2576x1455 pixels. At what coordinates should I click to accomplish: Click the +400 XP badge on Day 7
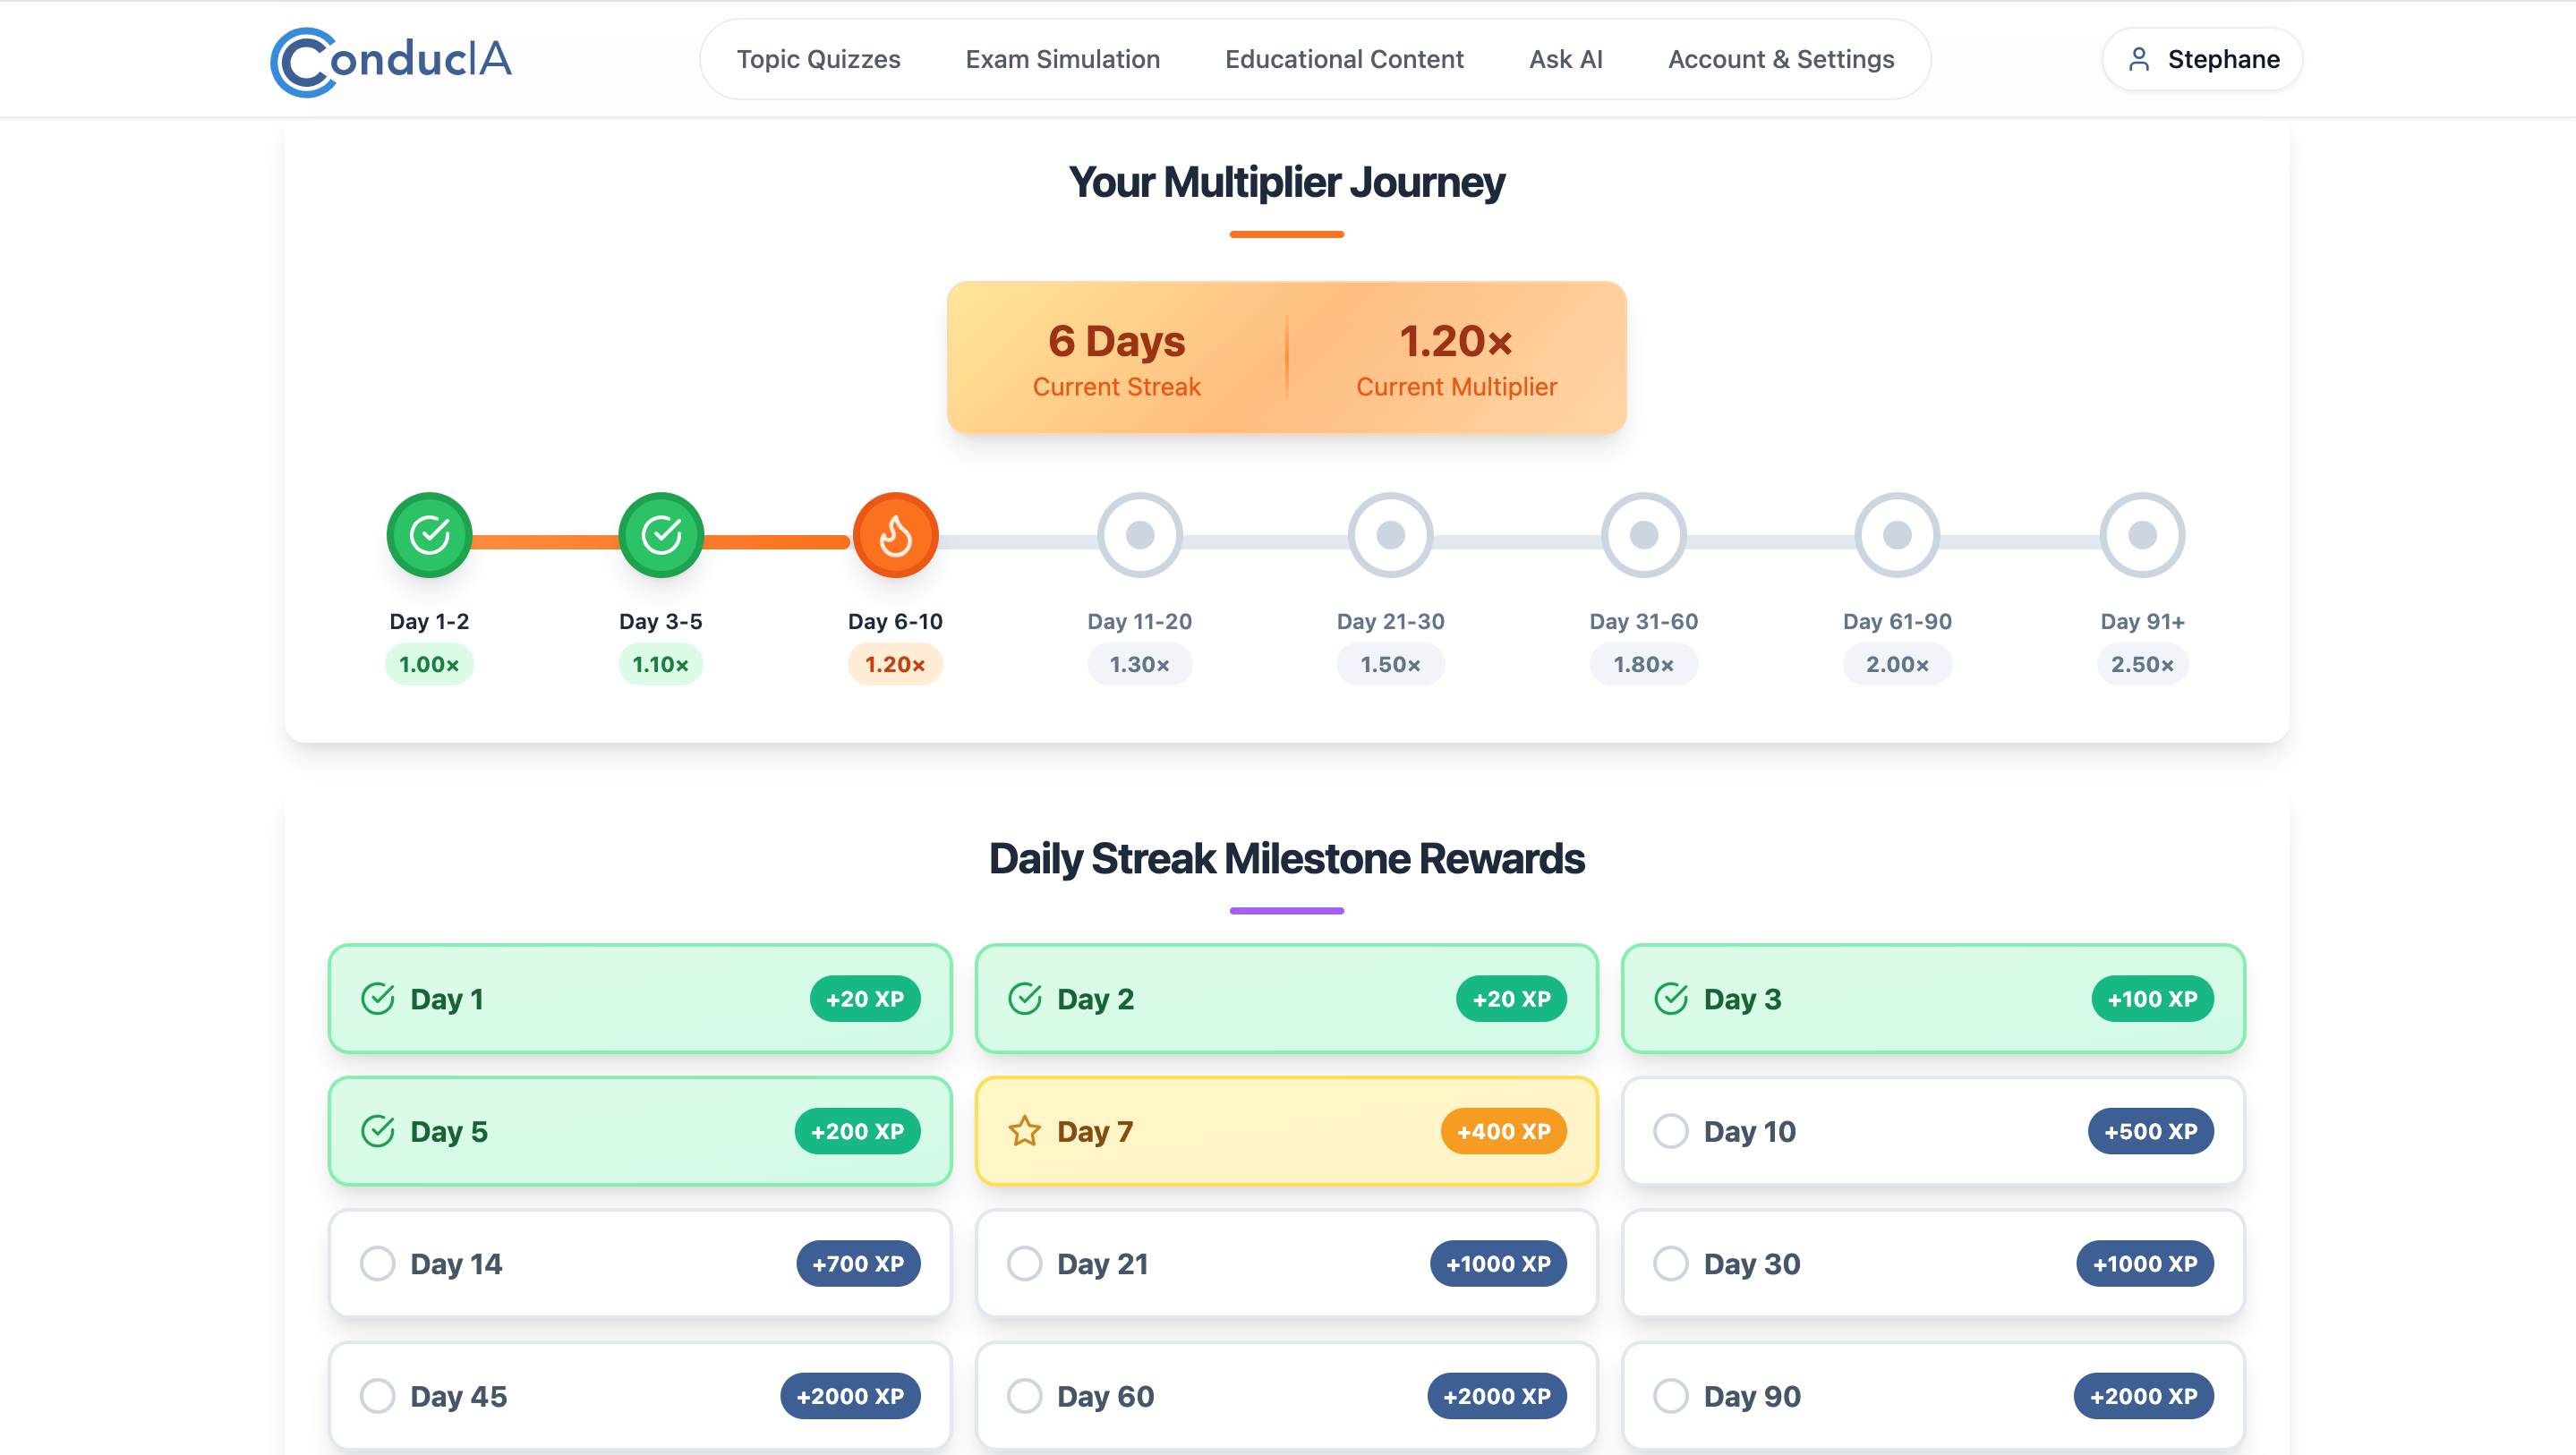1502,1131
